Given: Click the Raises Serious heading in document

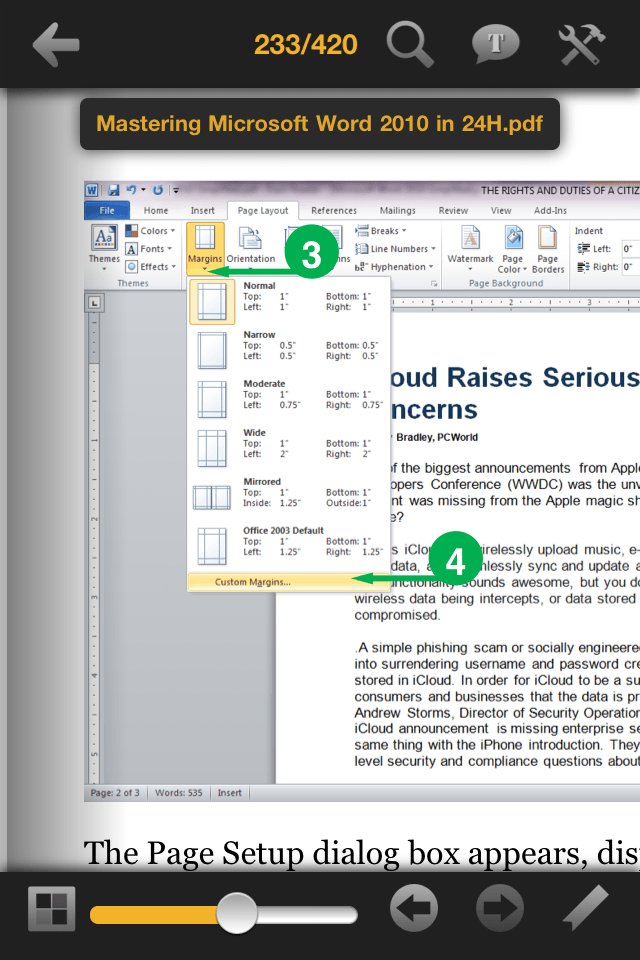Looking at the screenshot, I should point(544,378).
